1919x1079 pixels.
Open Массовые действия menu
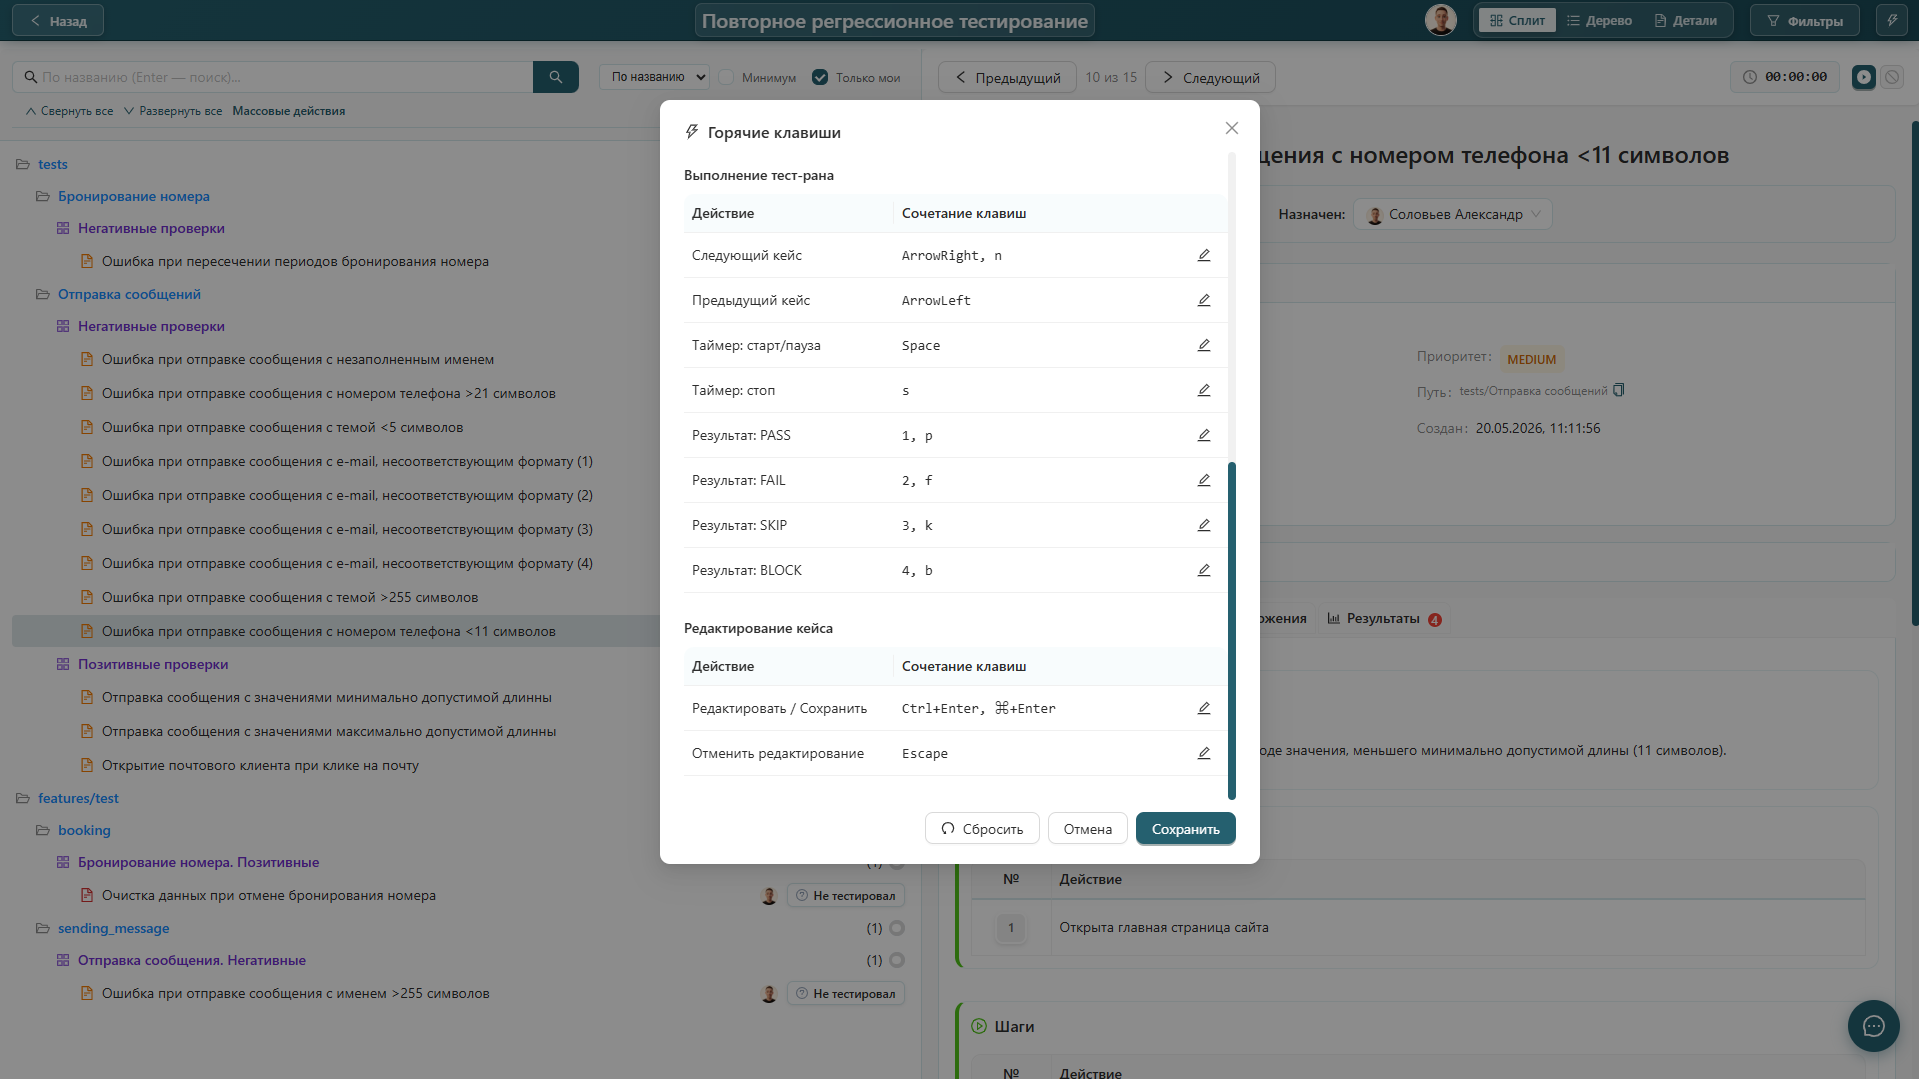[289, 111]
